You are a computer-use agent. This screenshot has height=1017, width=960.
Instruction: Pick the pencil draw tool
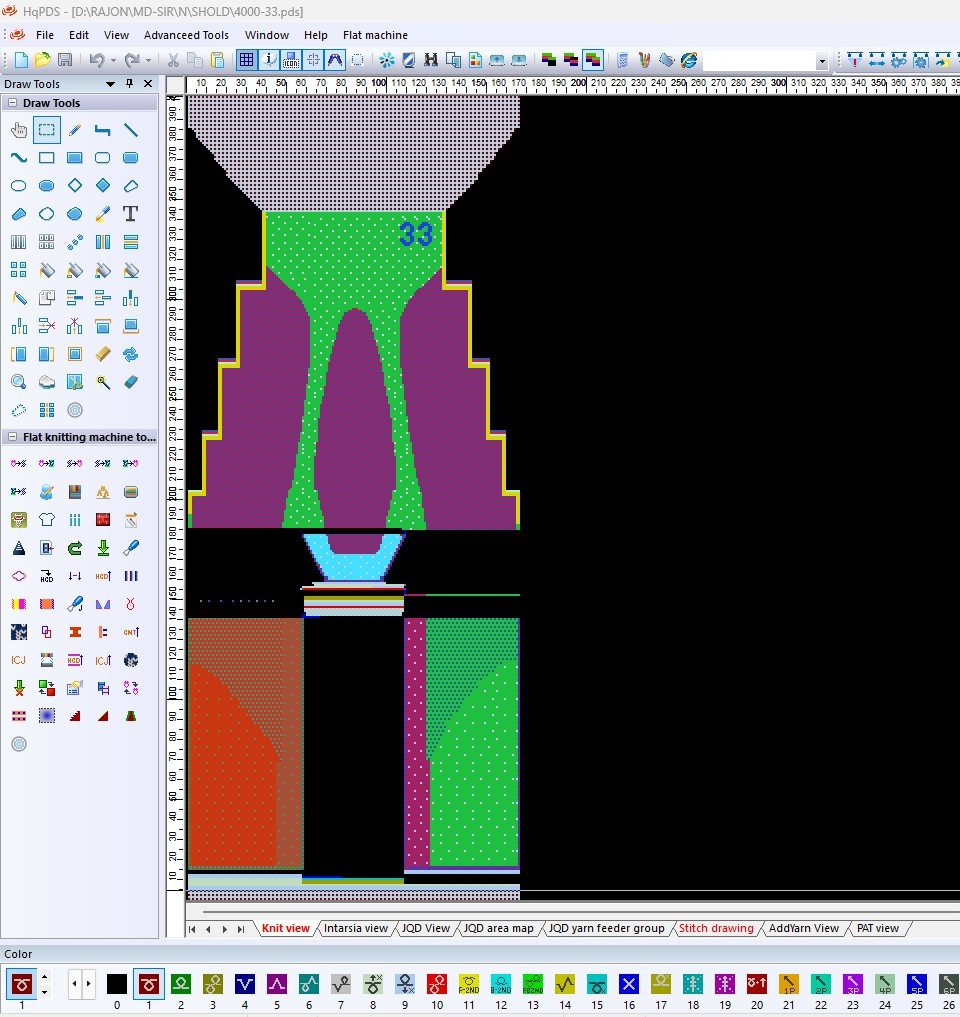[x=74, y=130]
